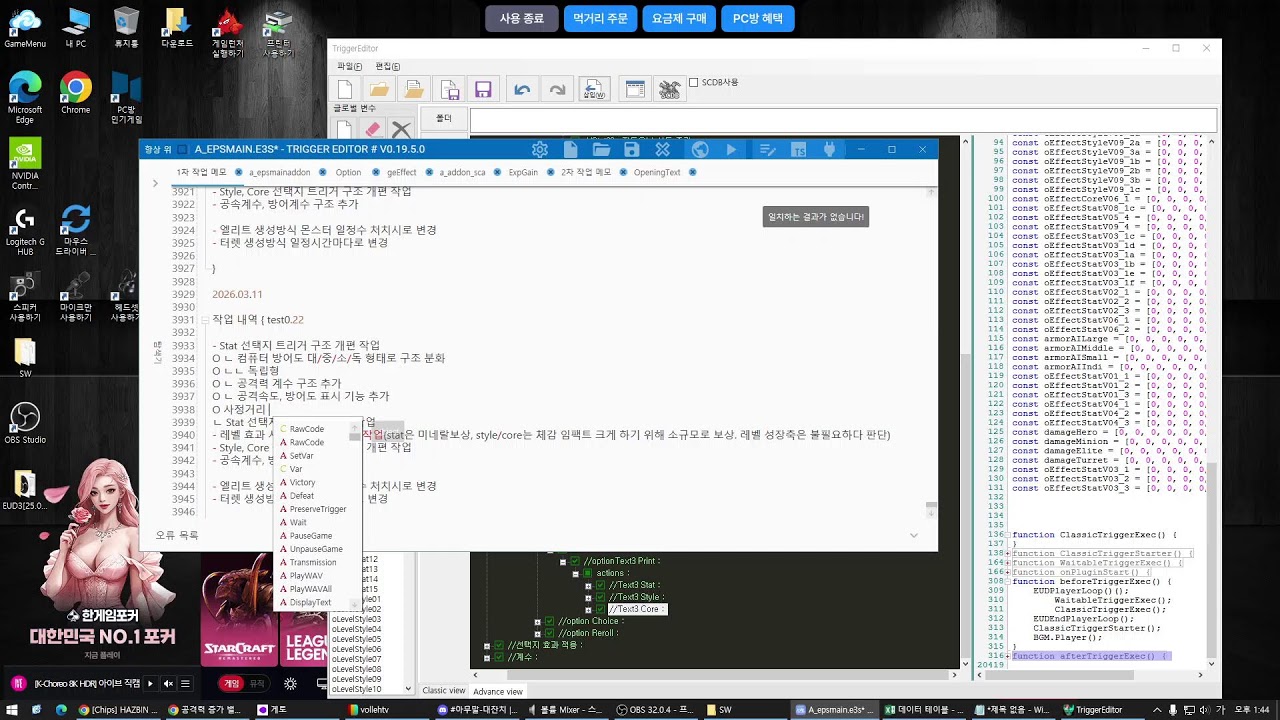The height and width of the screenshot is (720, 1280).
Task: Toggle the 항상 위 always-on-top checkbox
Action: coord(183,149)
